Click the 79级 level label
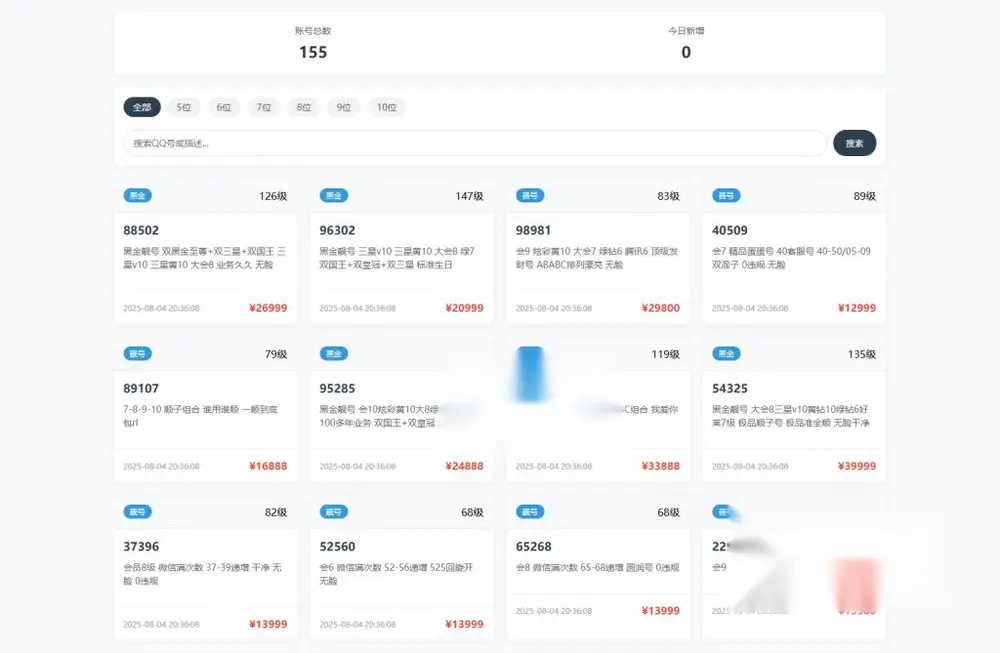The width and height of the screenshot is (1000, 653). point(276,355)
